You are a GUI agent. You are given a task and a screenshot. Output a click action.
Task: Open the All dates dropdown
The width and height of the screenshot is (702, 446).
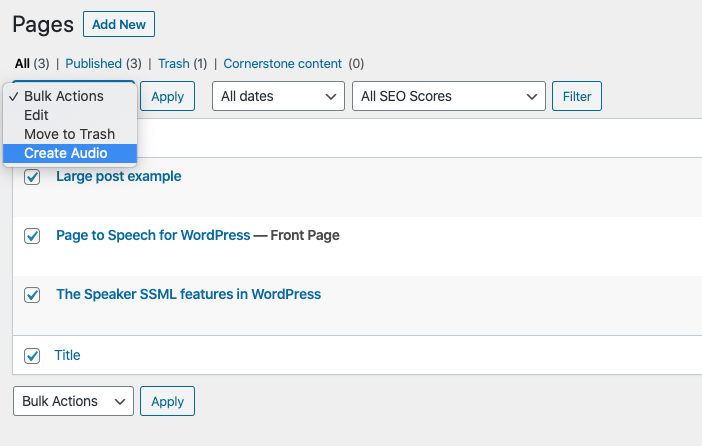coord(278,96)
